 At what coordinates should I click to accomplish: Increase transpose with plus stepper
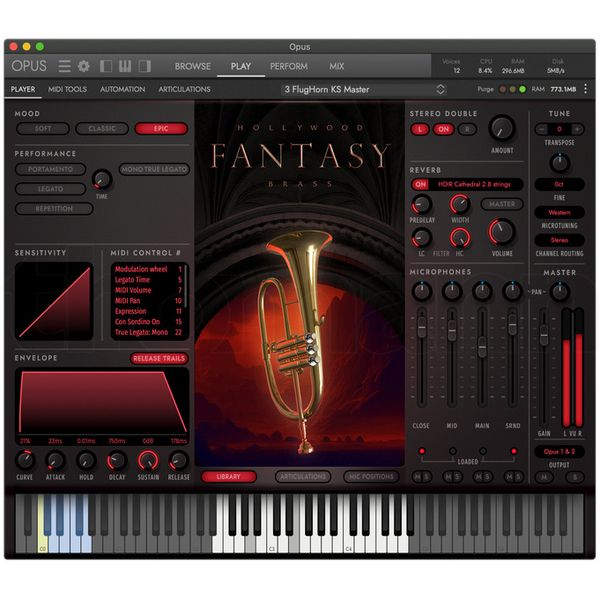pyautogui.click(x=577, y=129)
